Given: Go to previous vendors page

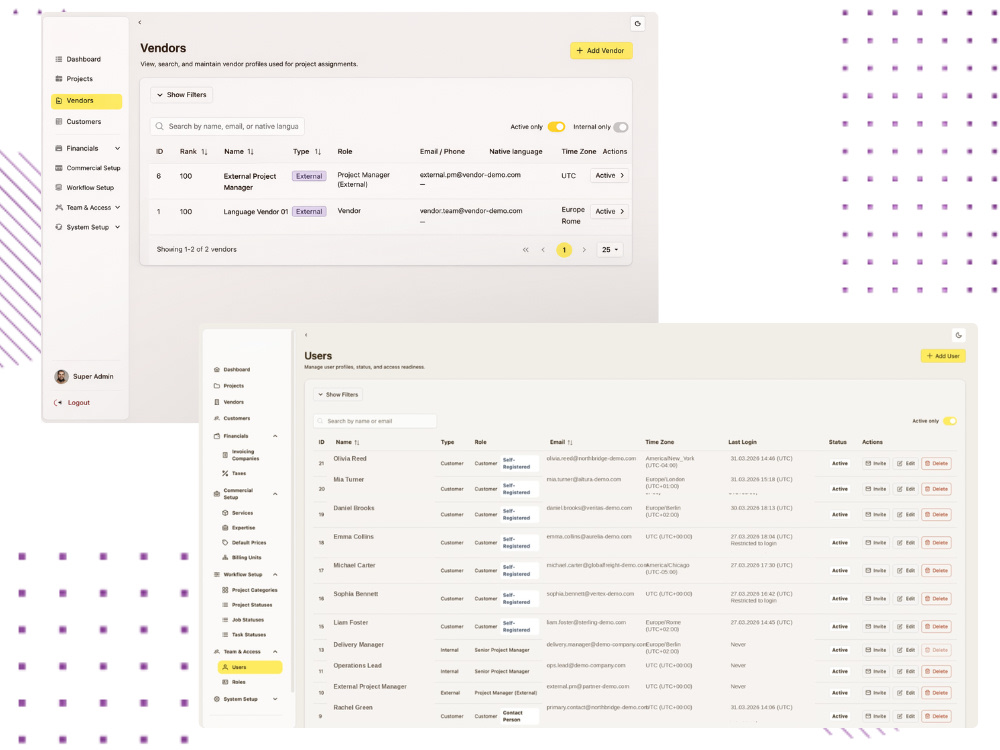Looking at the screenshot, I should click(543, 250).
